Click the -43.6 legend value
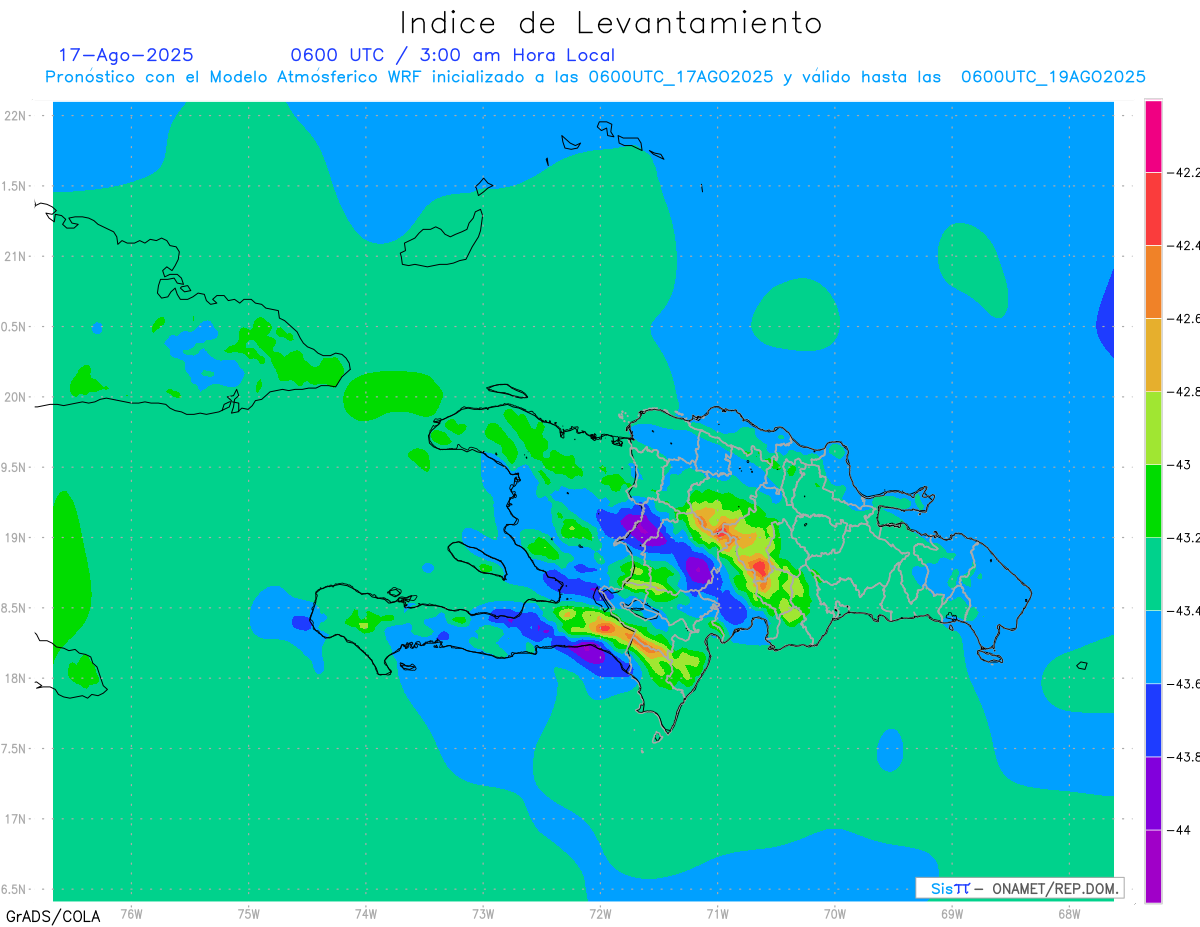1200x927 pixels. point(1183,684)
